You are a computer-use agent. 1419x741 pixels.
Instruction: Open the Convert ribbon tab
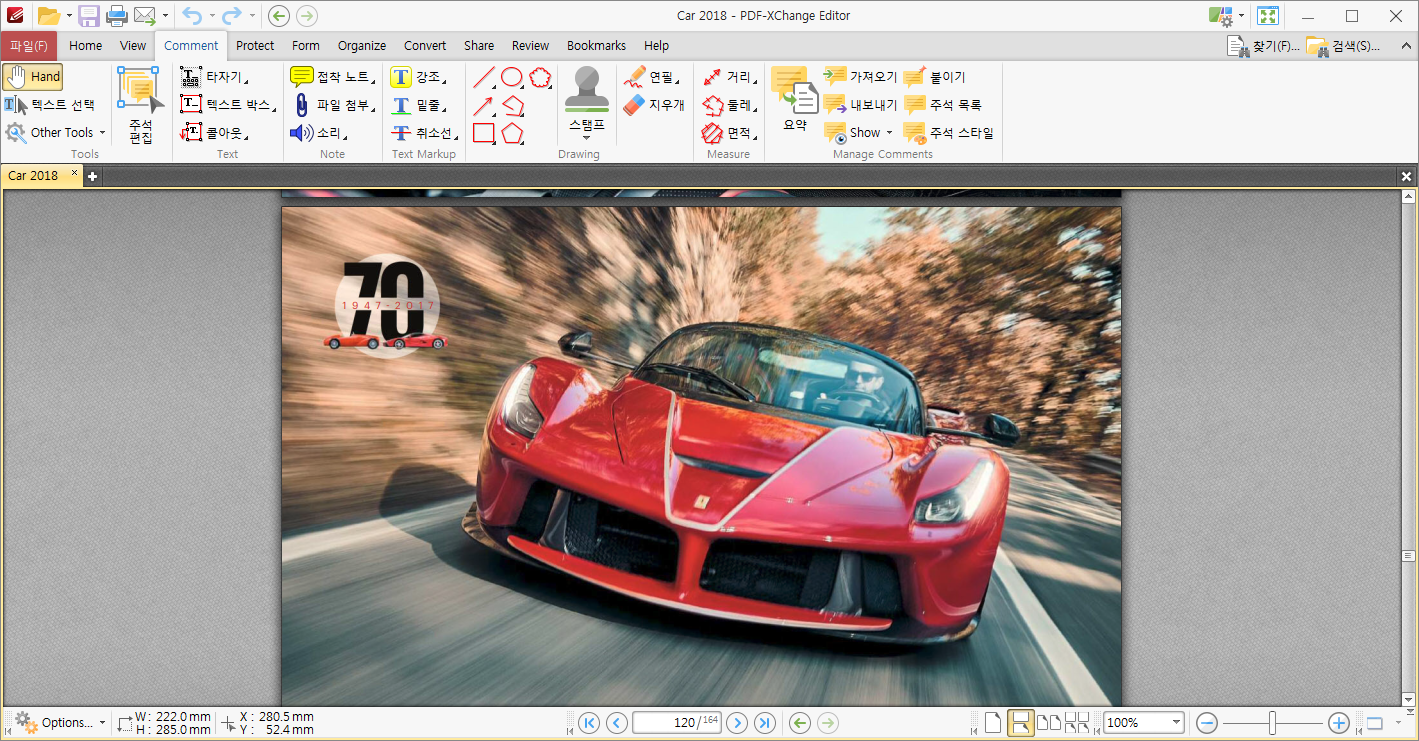tap(425, 45)
